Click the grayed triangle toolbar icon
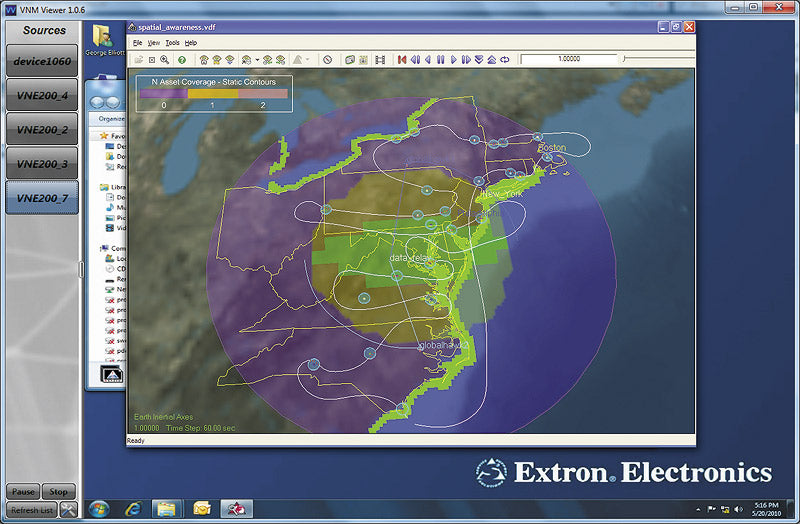This screenshot has width=800, height=524. [x=297, y=60]
